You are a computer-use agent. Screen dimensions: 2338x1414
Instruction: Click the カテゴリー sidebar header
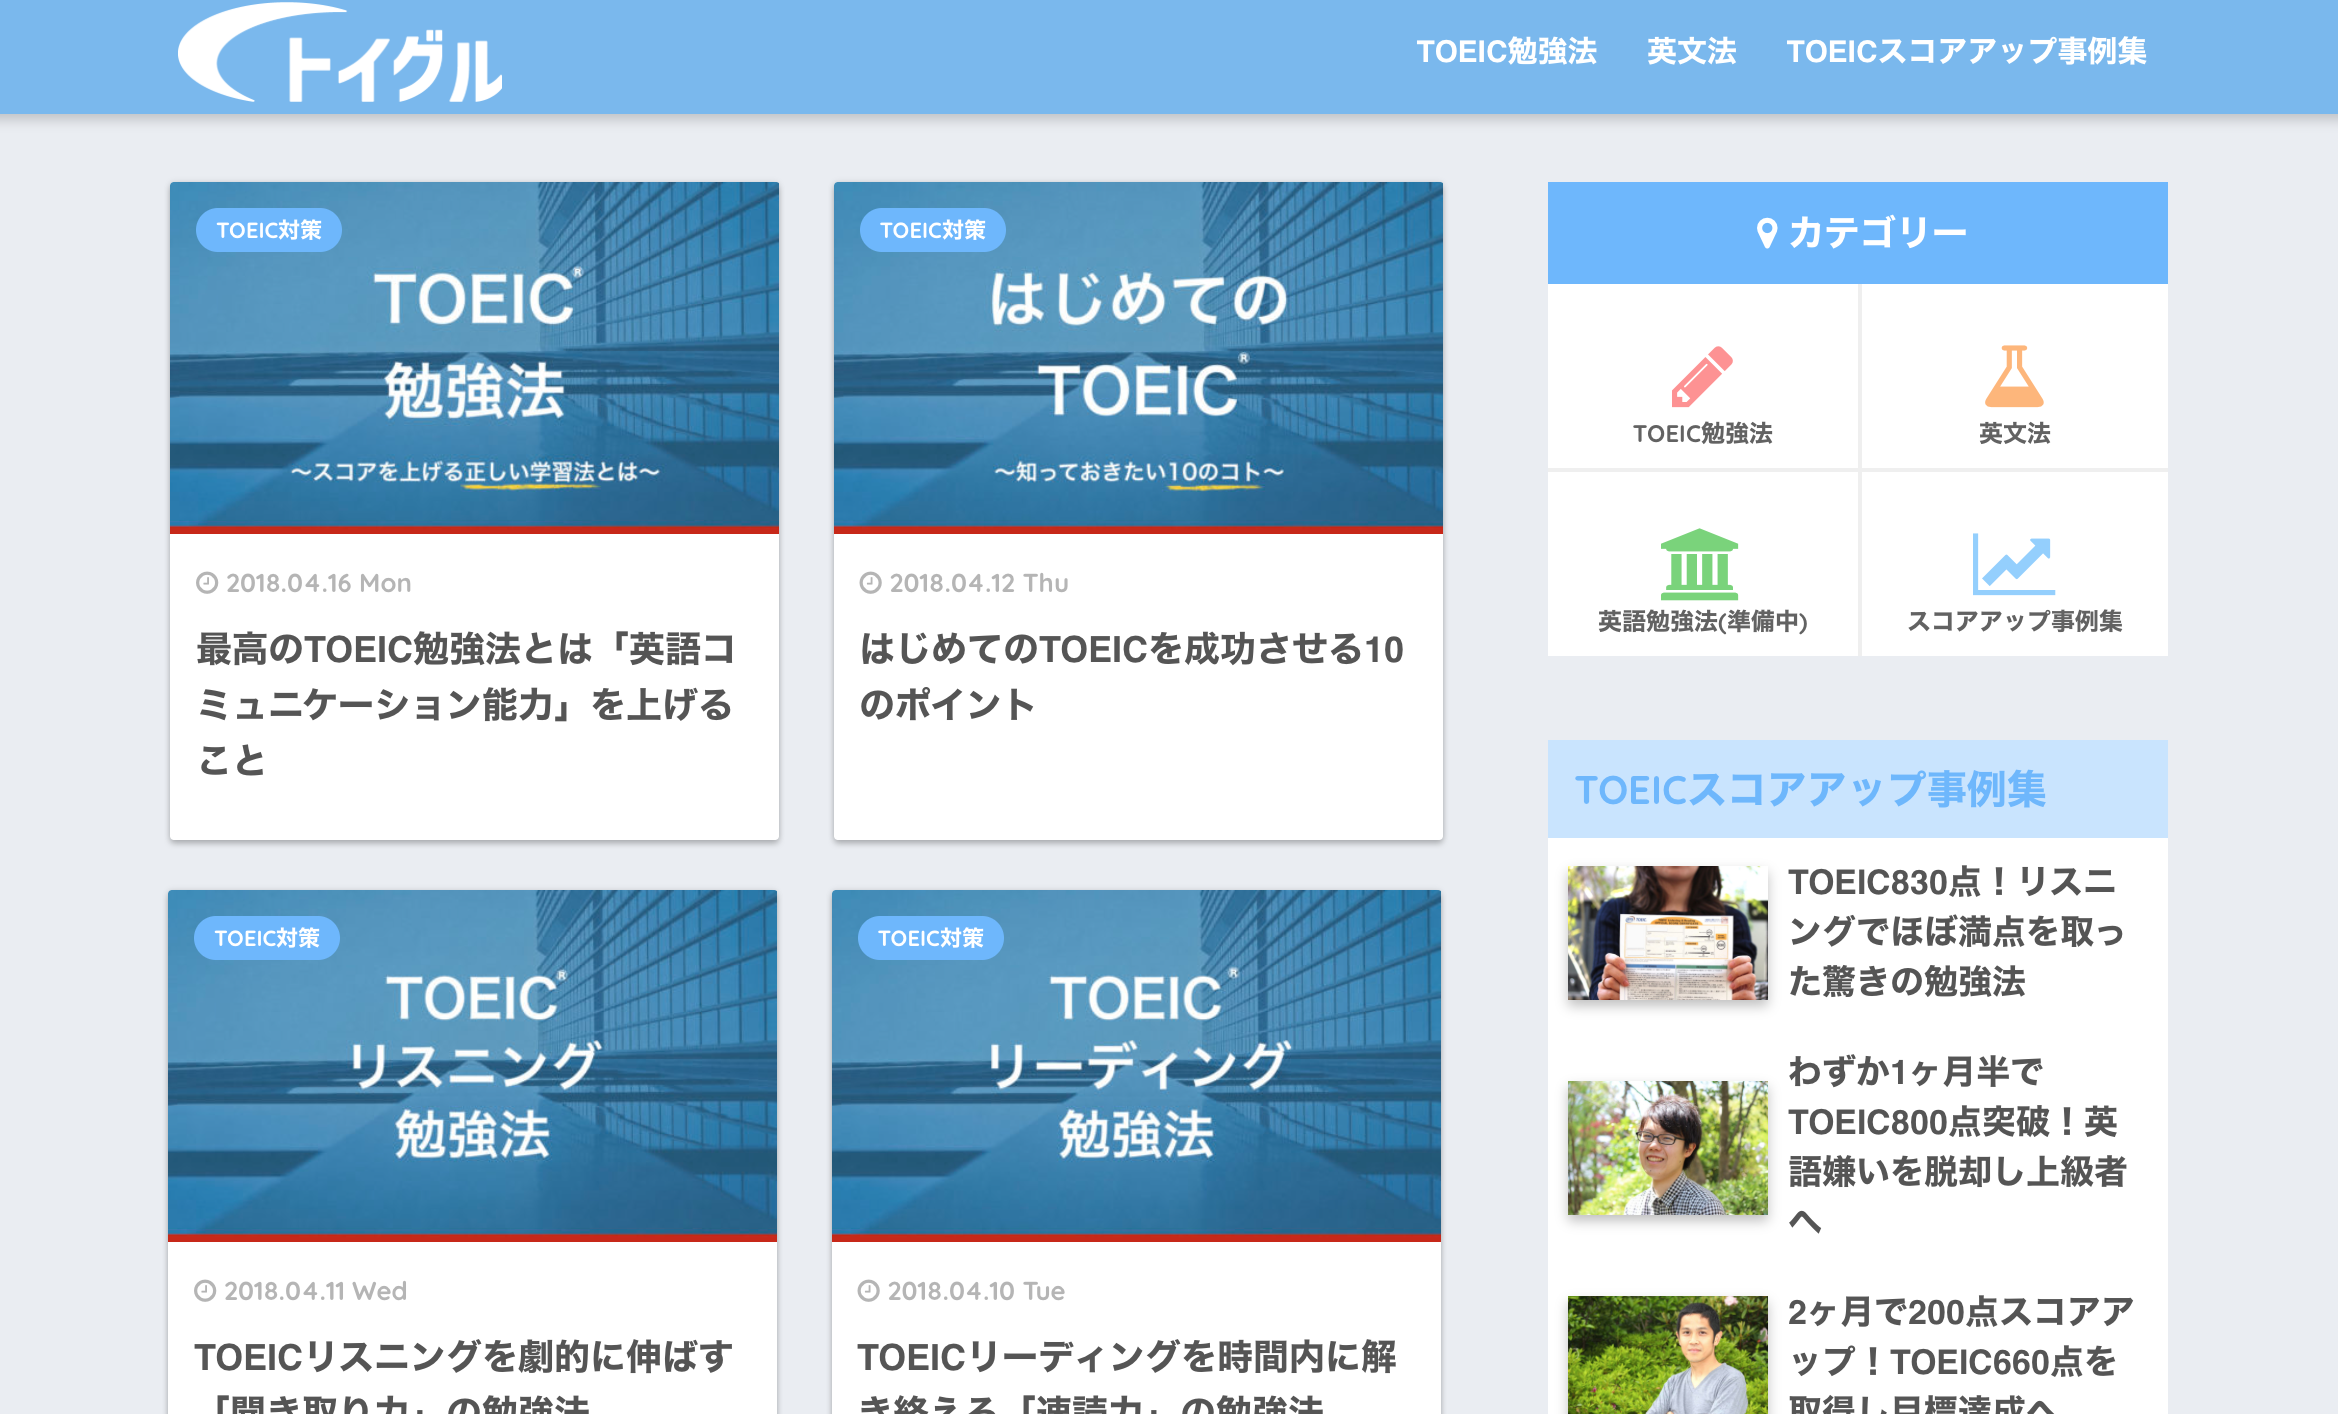(x=1858, y=233)
